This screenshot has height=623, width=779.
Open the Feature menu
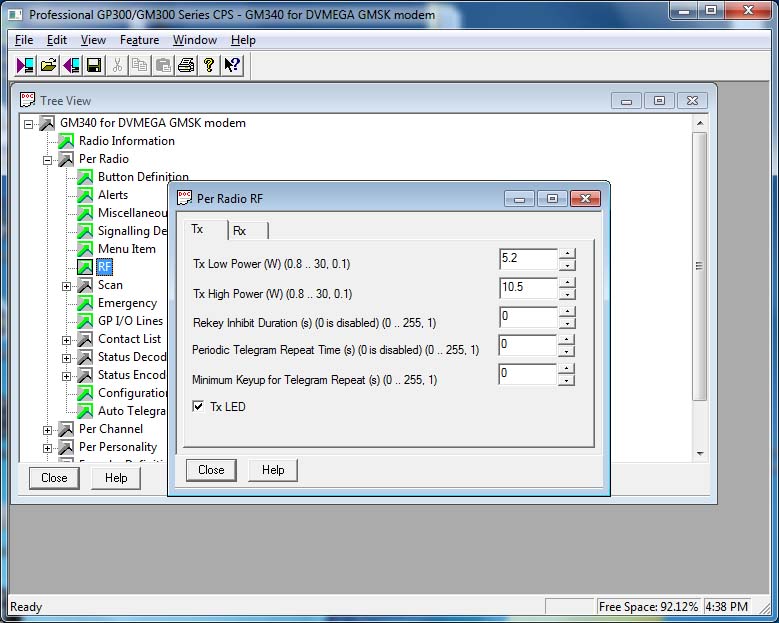click(140, 40)
